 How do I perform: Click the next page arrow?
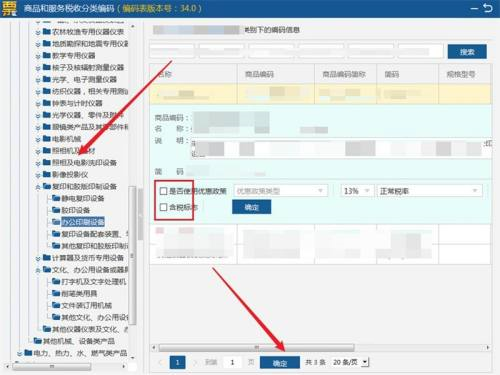[x=195, y=362]
